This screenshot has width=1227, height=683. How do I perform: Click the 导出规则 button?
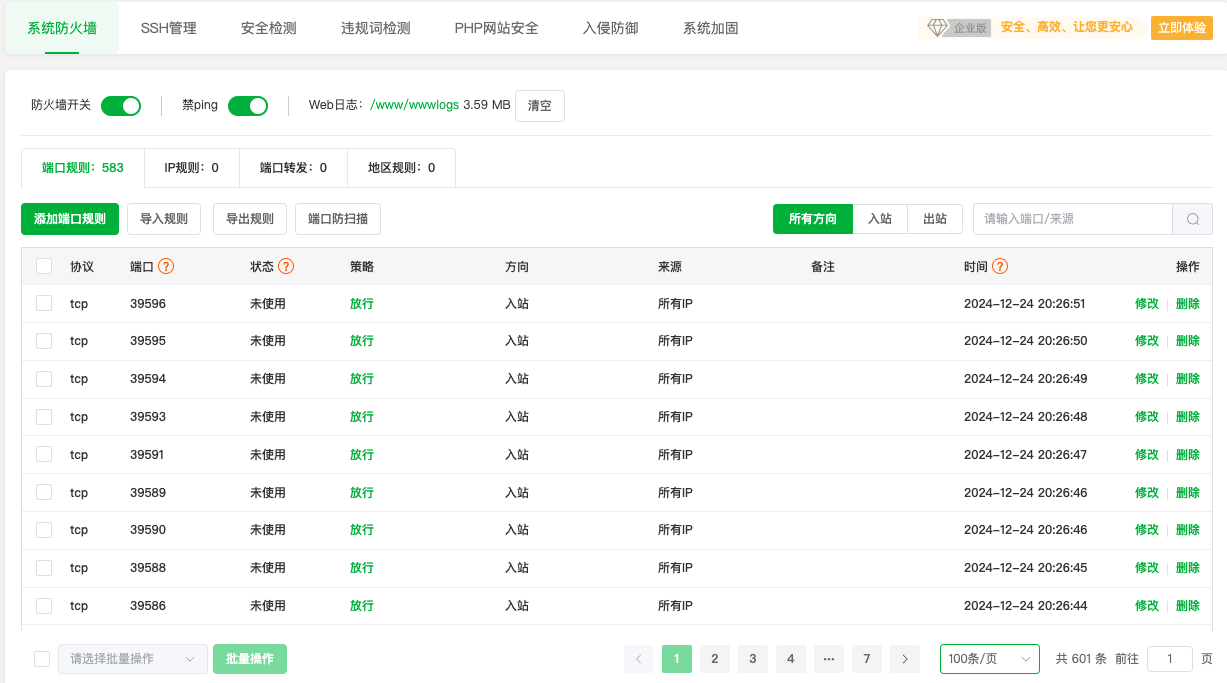(x=250, y=219)
